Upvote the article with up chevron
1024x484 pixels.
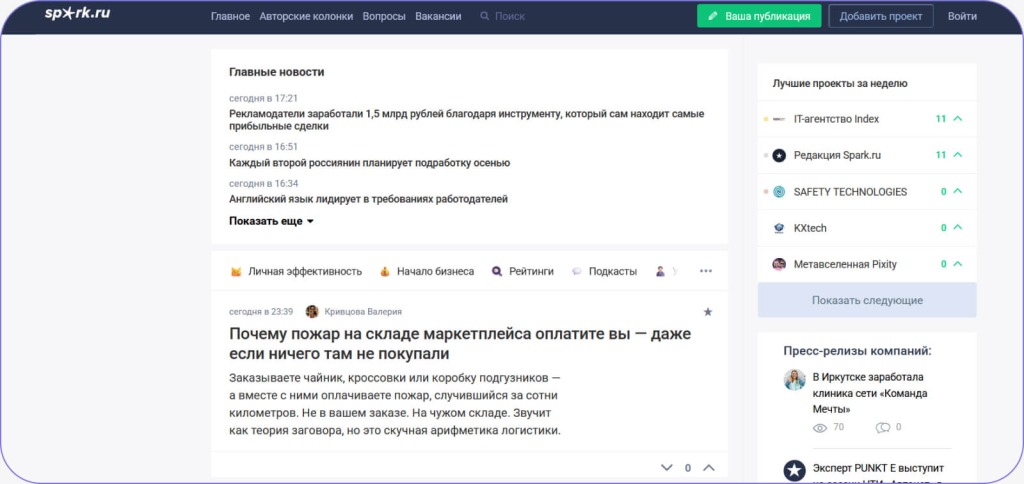tap(709, 468)
